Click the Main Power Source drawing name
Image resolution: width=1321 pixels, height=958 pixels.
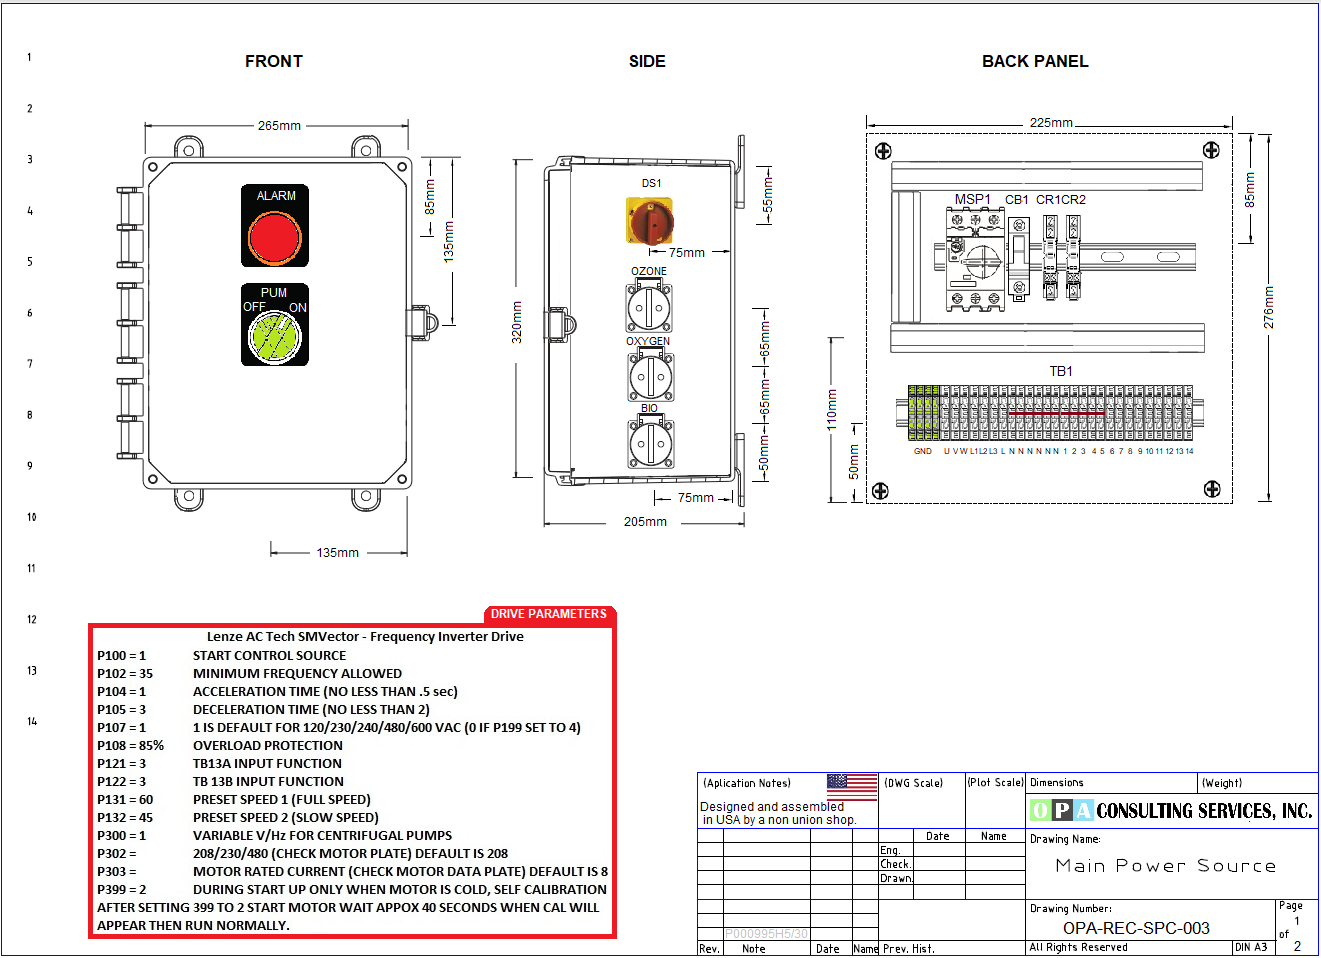(1165, 866)
